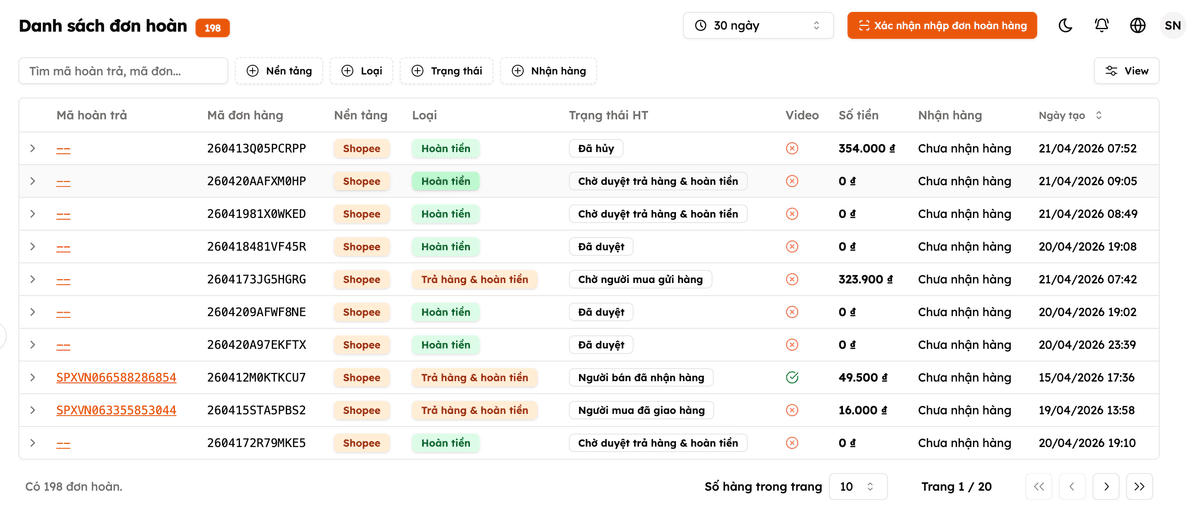Go to first page double-chevron
The image size is (1200, 519).
(1039, 486)
